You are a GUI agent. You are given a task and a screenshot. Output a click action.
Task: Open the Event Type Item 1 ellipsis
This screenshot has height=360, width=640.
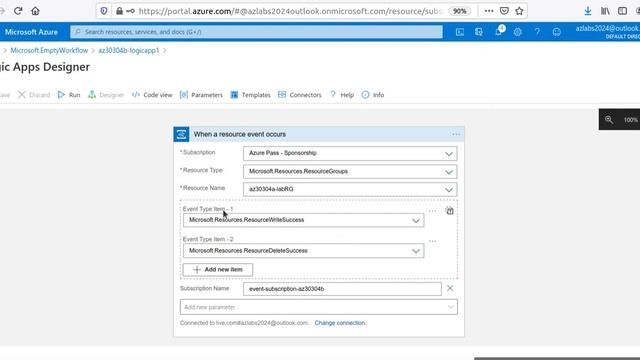pos(432,211)
